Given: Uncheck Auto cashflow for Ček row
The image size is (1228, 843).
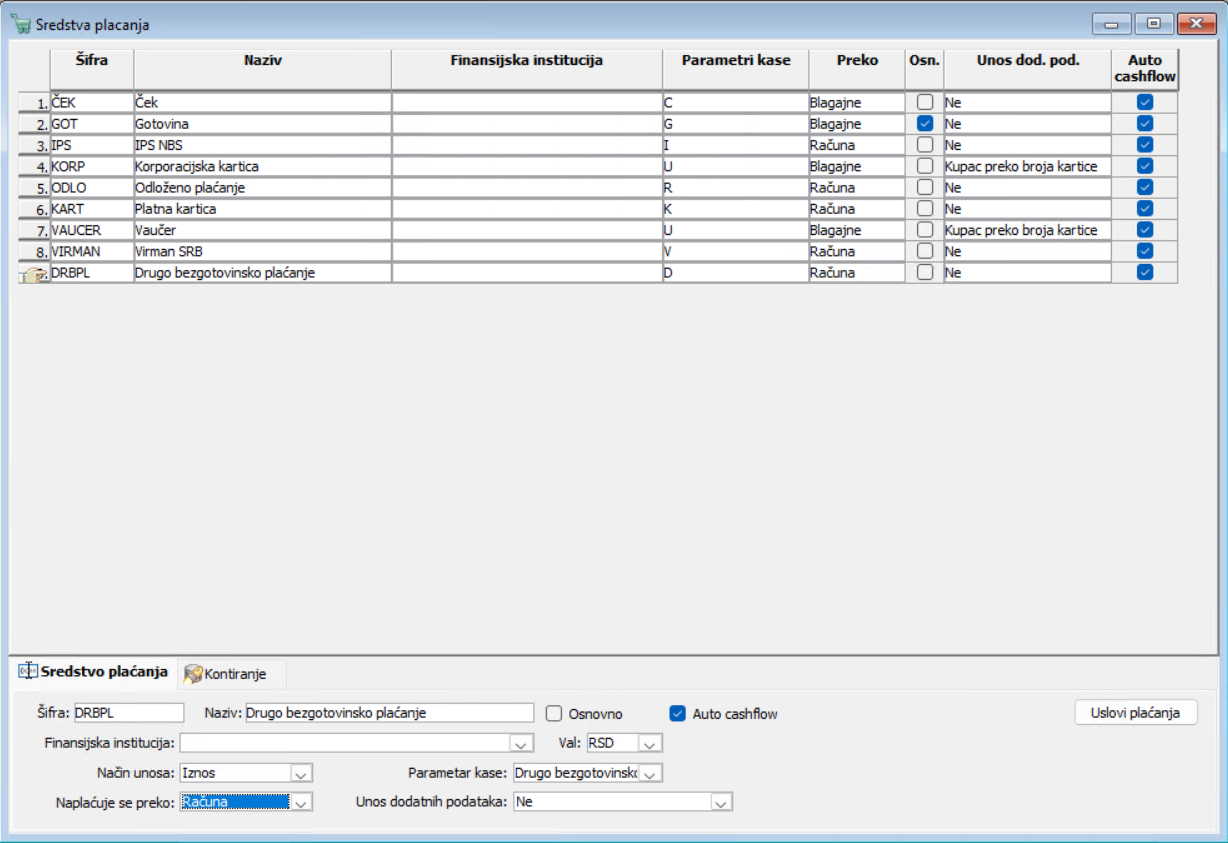Looking at the screenshot, I should [1145, 102].
